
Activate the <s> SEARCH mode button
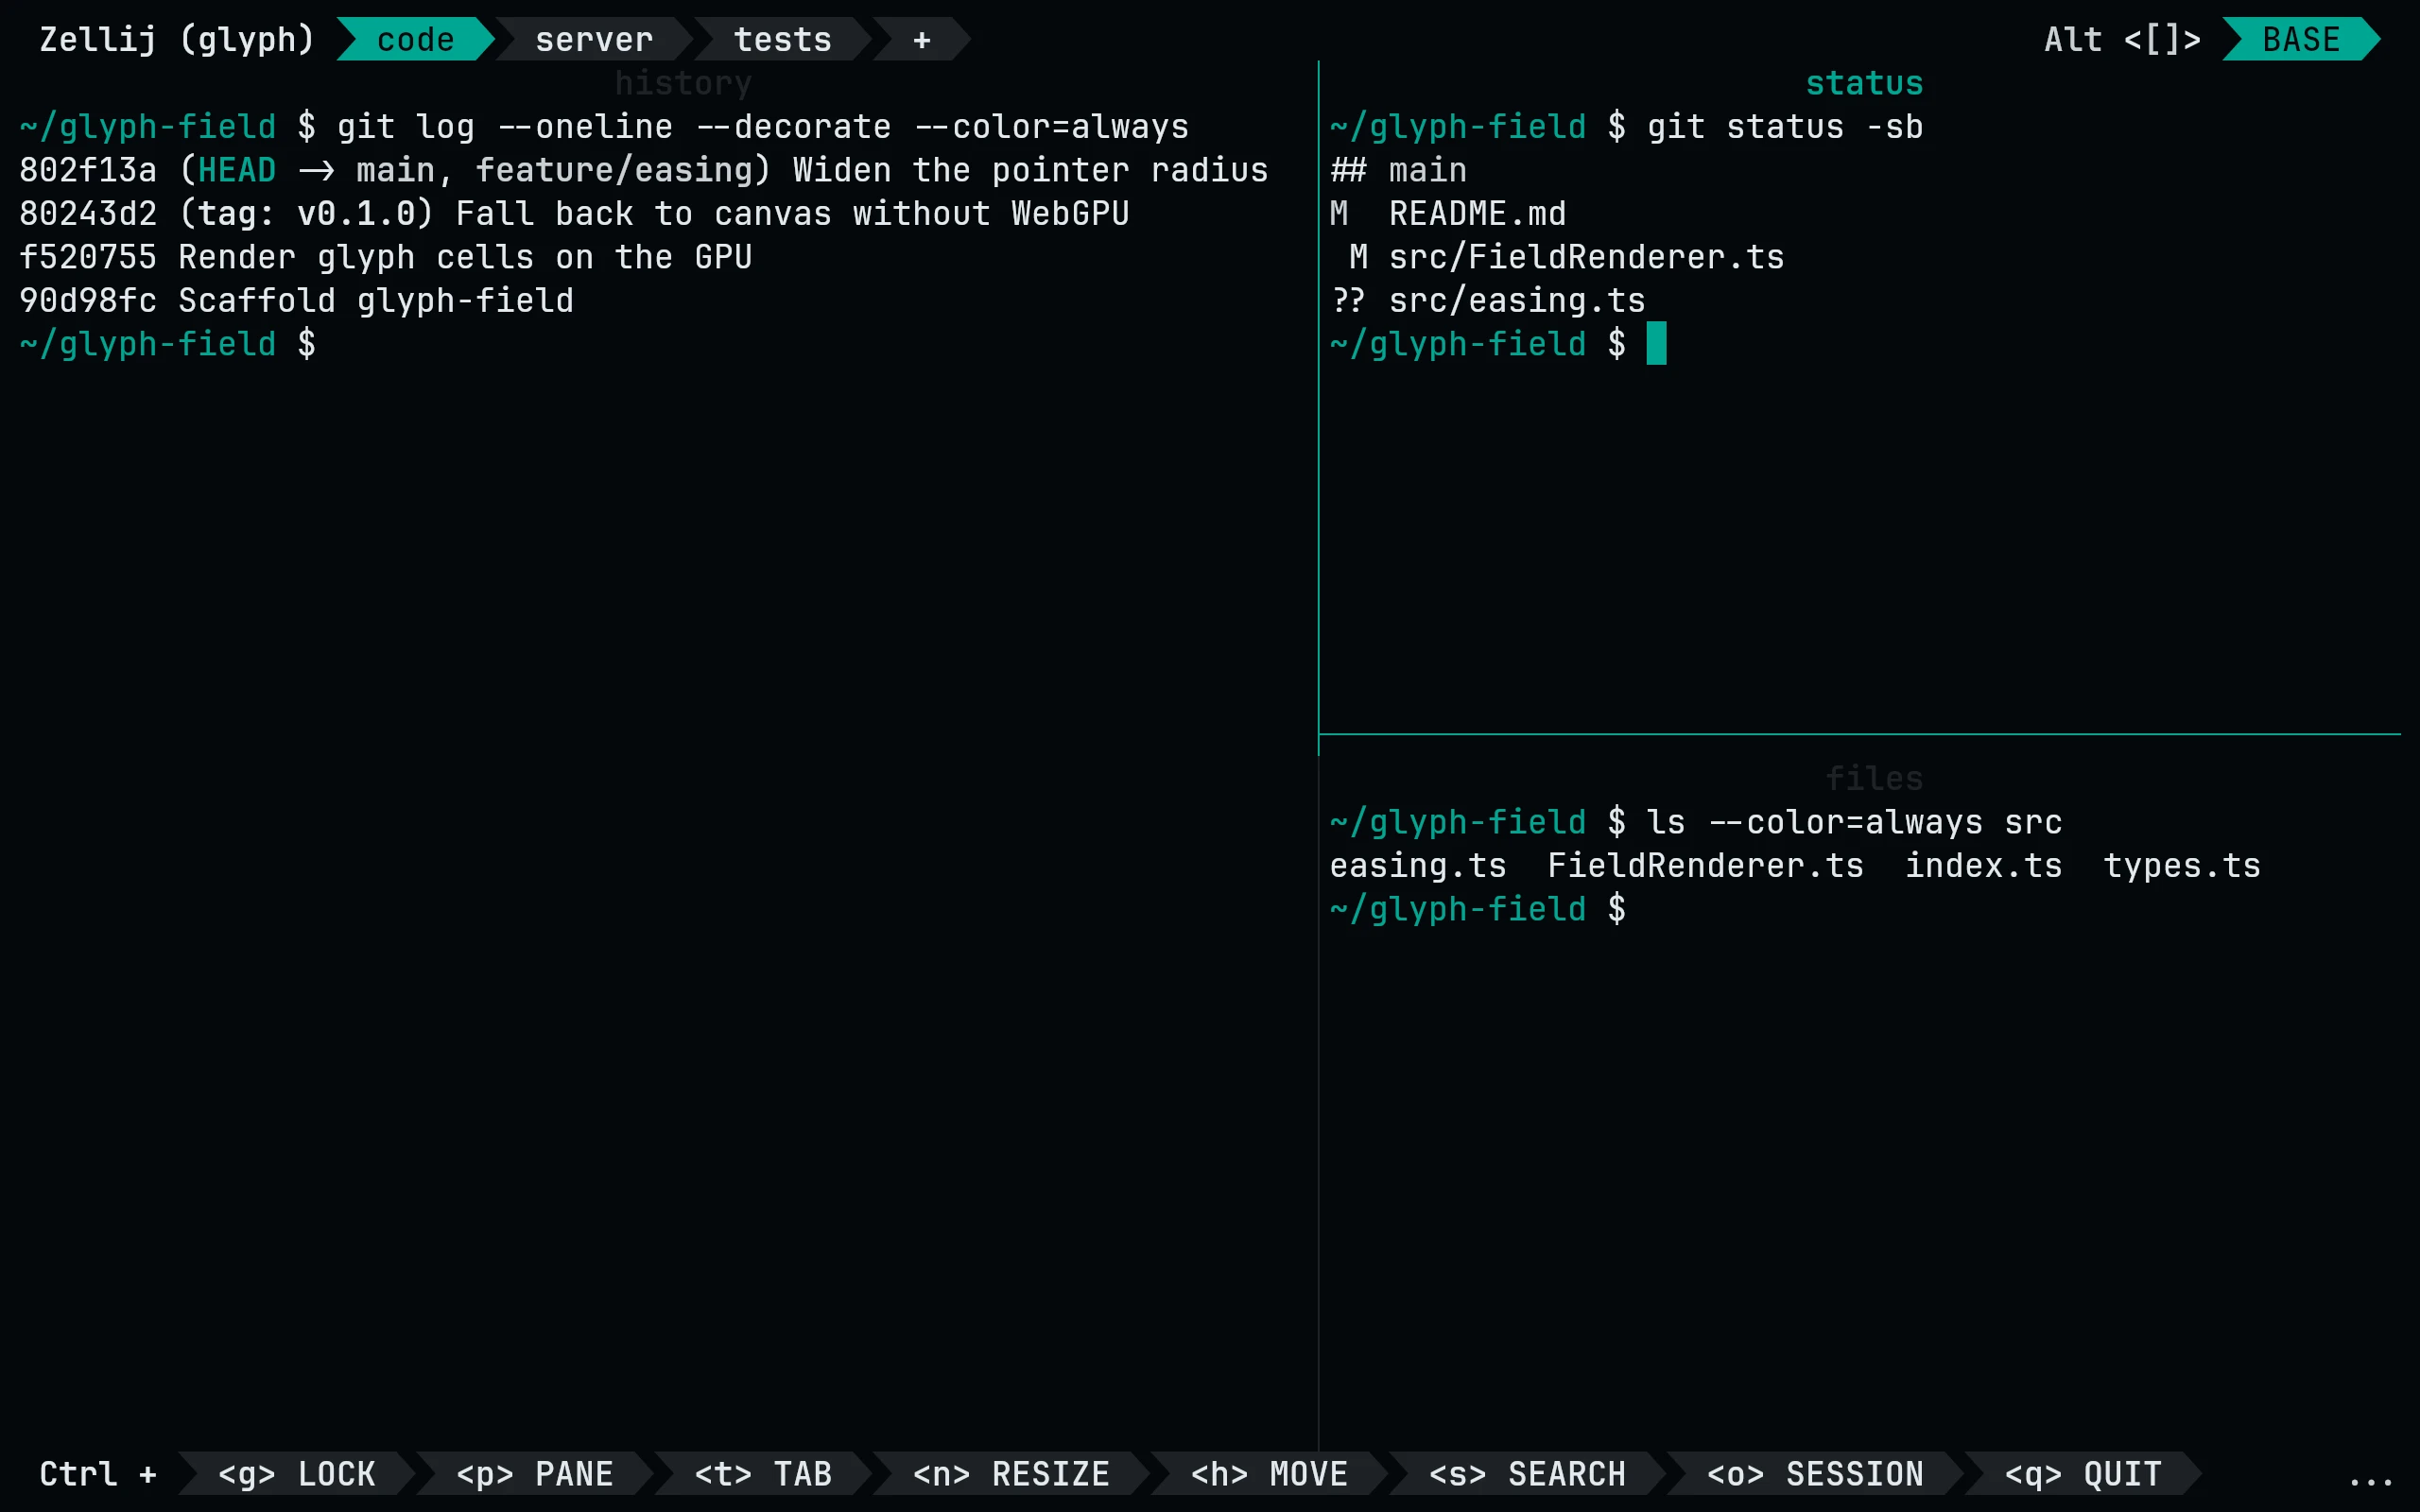point(1527,1473)
